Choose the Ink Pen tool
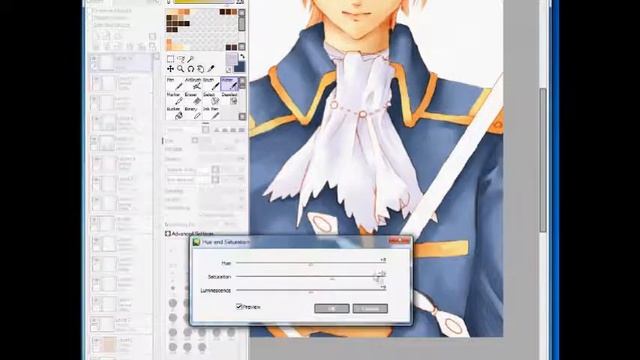Screen dimensions: 640x360 (211, 113)
